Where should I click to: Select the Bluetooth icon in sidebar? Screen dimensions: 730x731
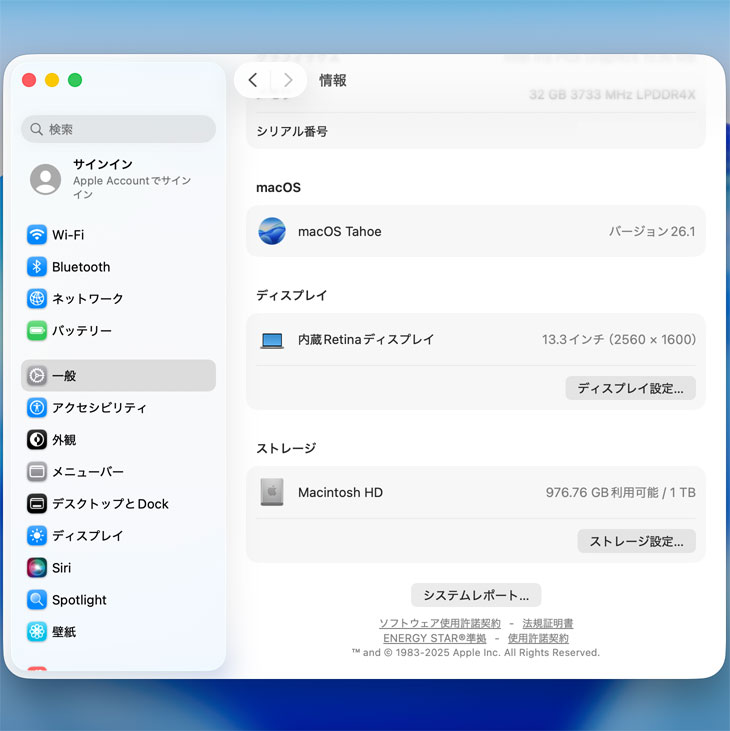click(x=37, y=267)
